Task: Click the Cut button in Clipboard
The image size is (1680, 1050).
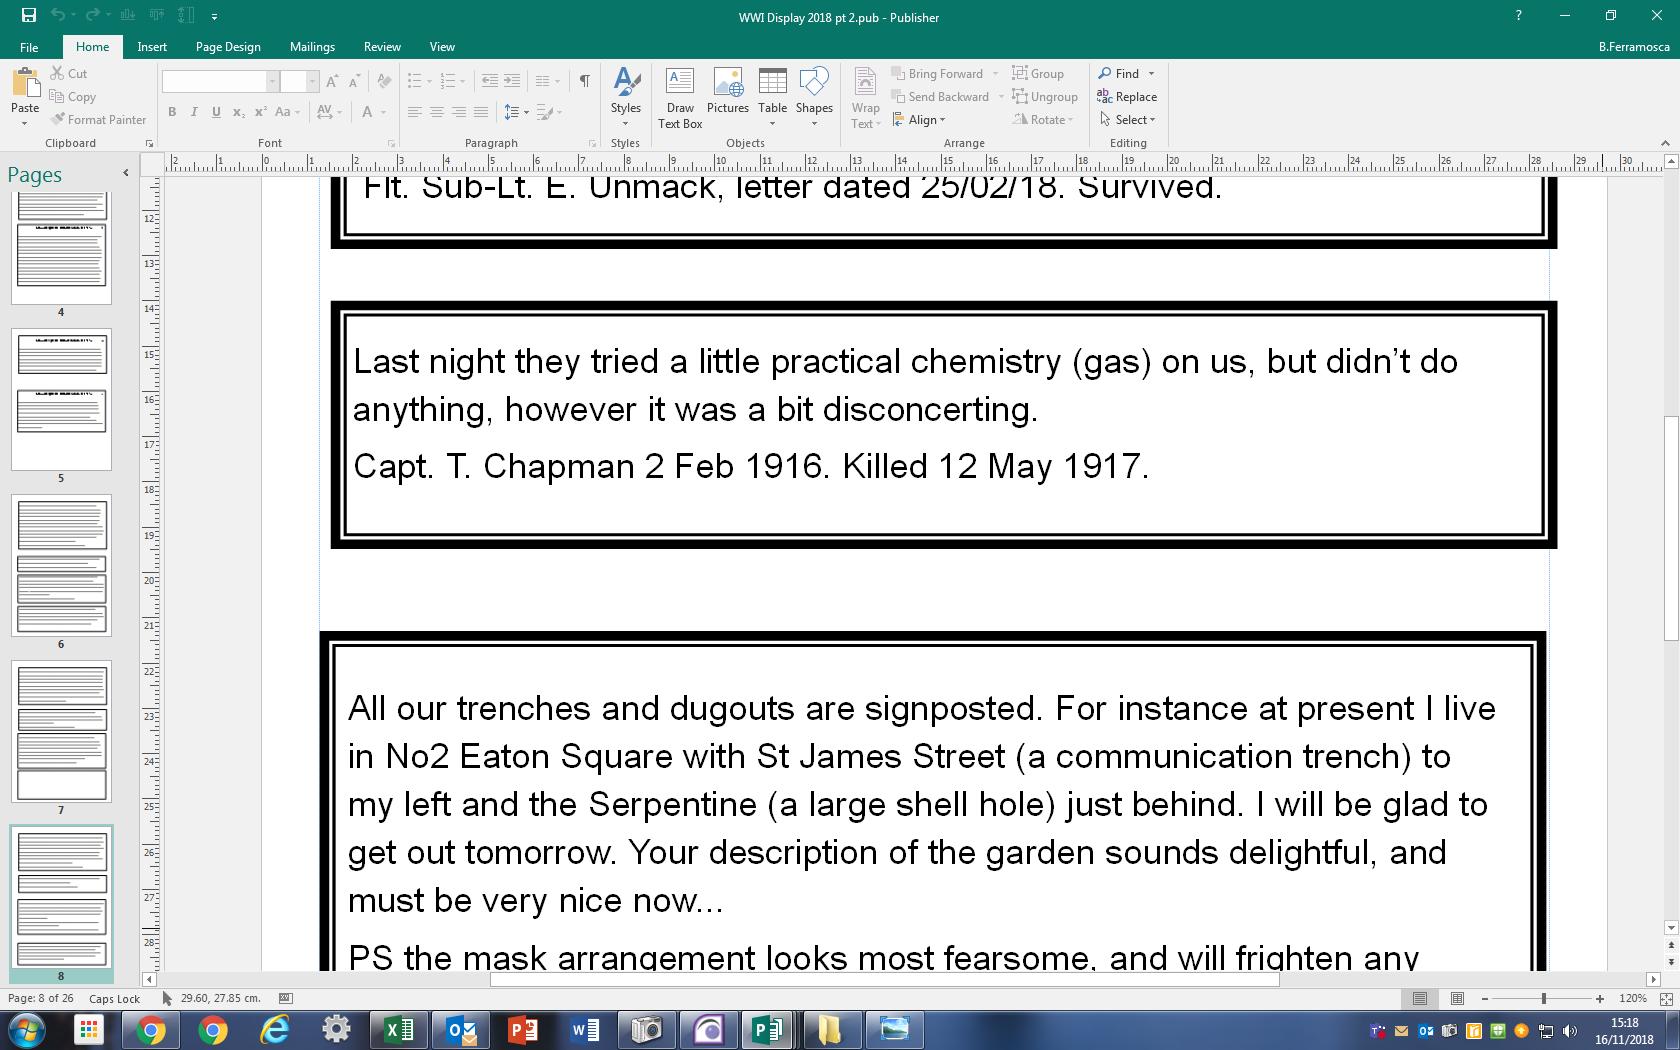Action: (x=69, y=73)
